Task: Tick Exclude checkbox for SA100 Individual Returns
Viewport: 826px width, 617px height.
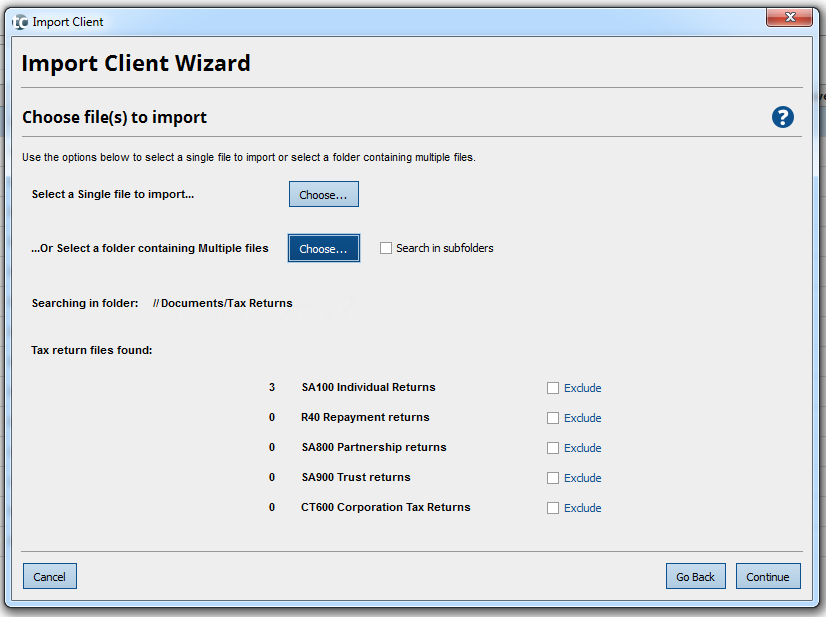Action: 553,388
